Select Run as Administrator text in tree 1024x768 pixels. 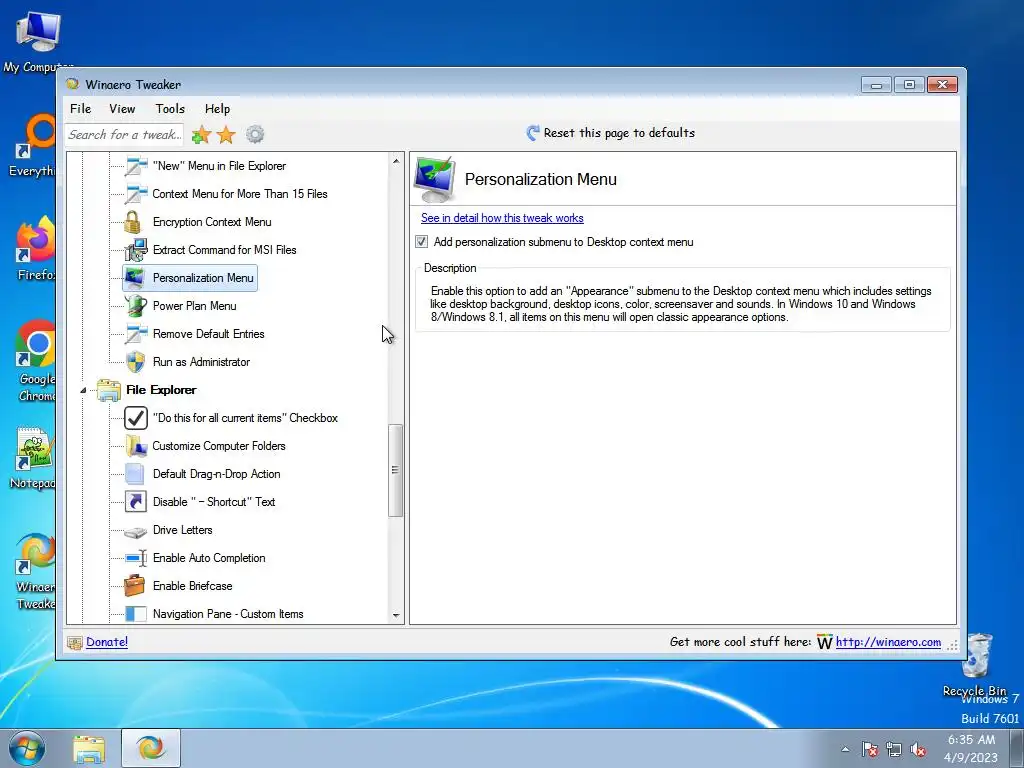[x=201, y=362]
